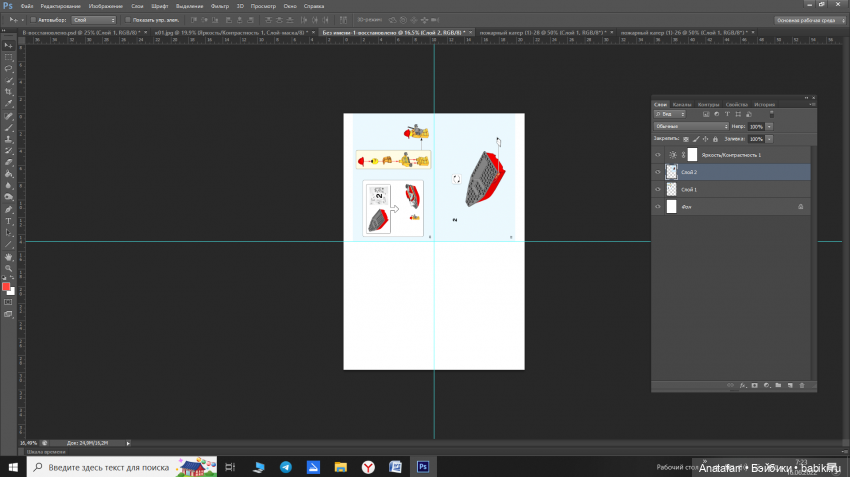Create a new layer with the panel icon
Screen dimensions: 850x477
[789, 384]
